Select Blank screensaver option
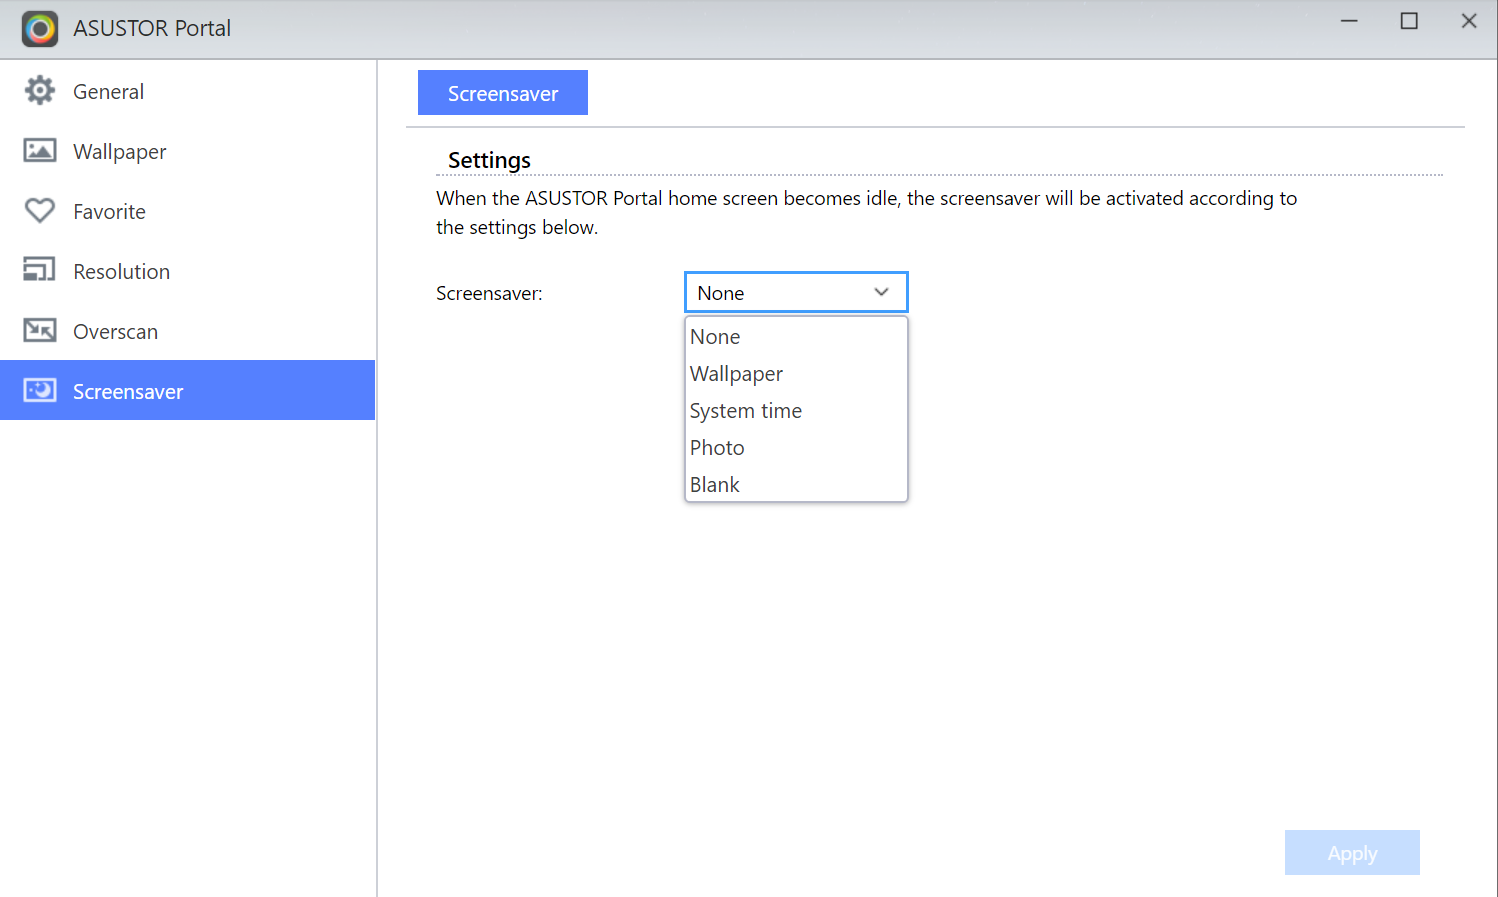This screenshot has width=1498, height=897. (x=796, y=485)
